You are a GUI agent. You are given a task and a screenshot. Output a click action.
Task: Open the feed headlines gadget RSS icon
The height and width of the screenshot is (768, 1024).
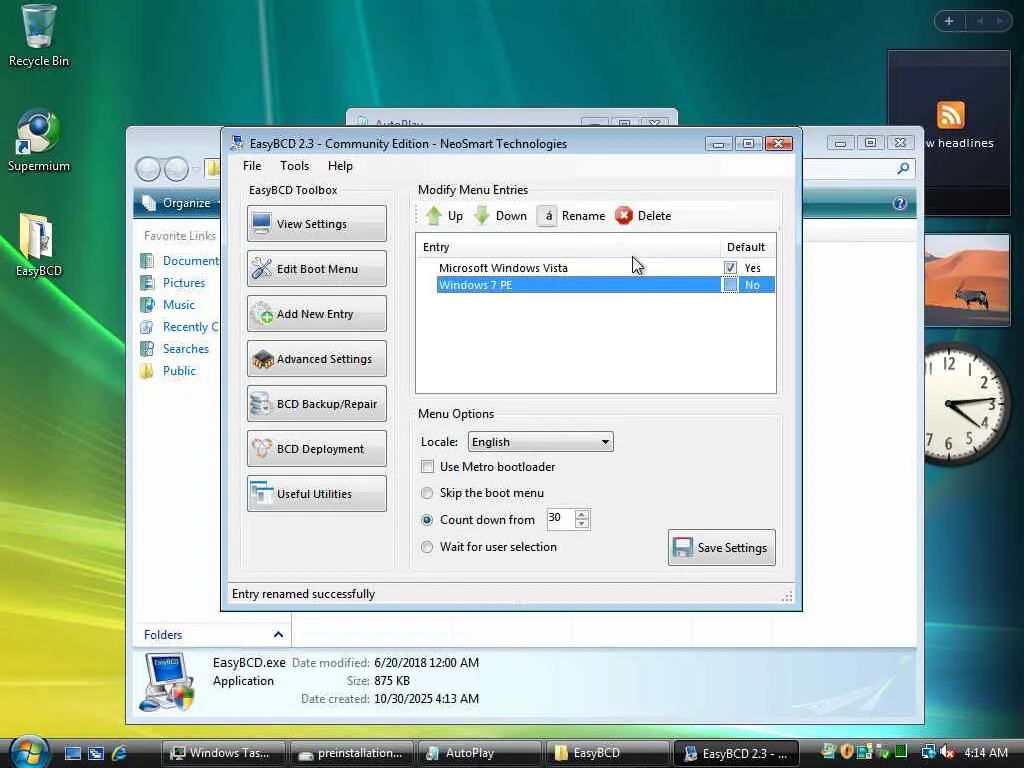pos(950,116)
